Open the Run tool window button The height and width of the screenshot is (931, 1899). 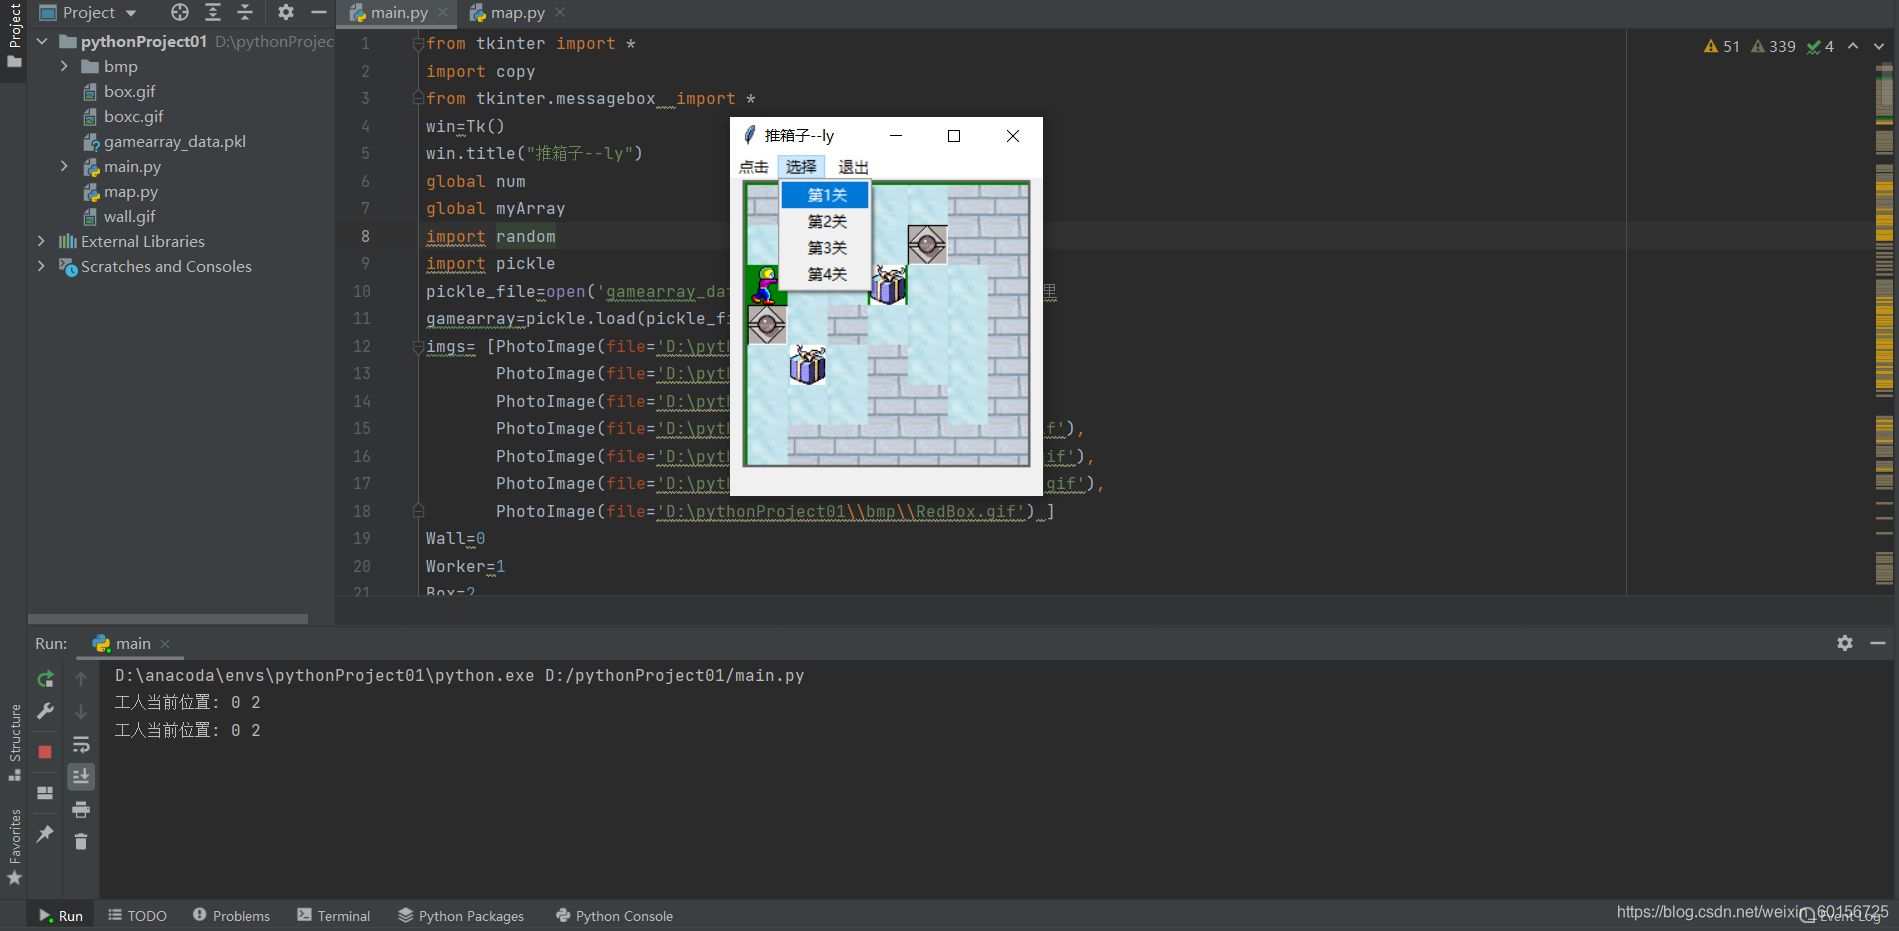[x=61, y=916]
